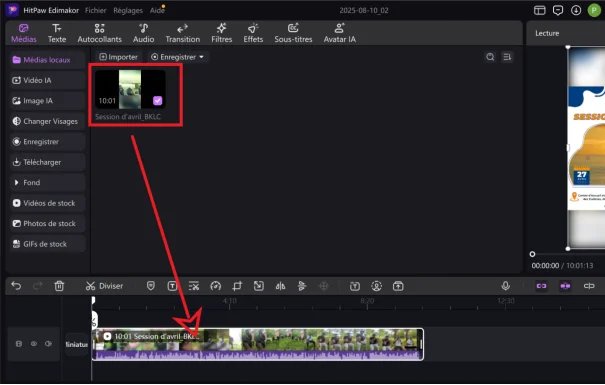Click the Importer button

(x=118, y=57)
